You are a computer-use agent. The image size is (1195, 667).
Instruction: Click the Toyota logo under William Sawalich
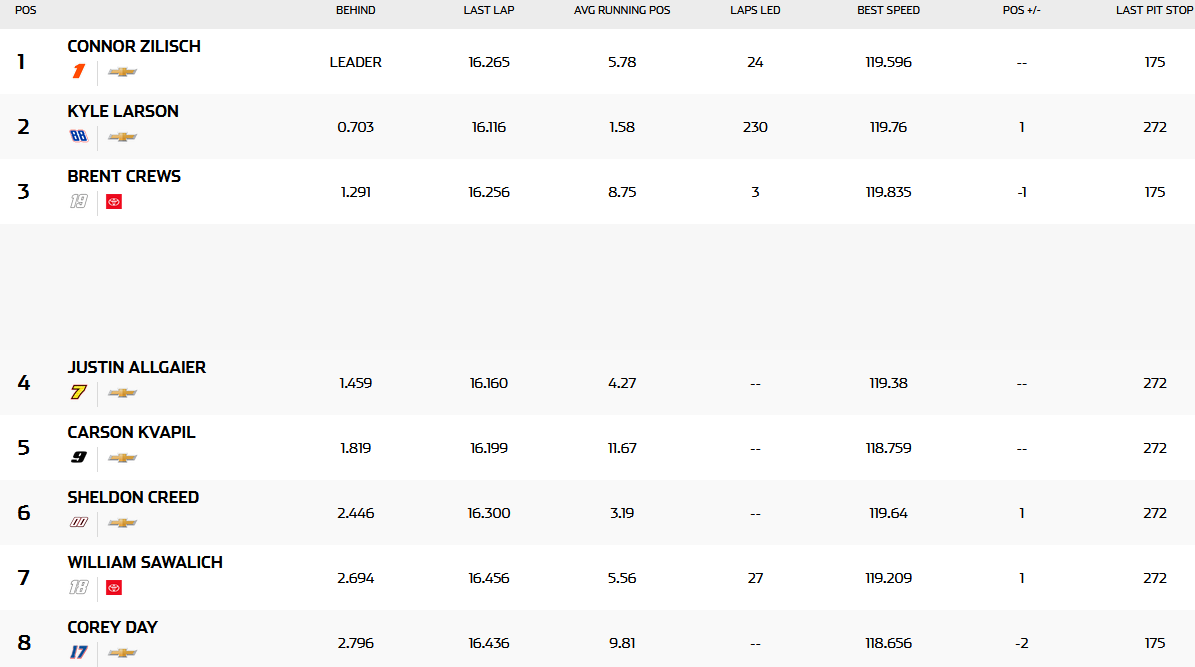pos(114,588)
